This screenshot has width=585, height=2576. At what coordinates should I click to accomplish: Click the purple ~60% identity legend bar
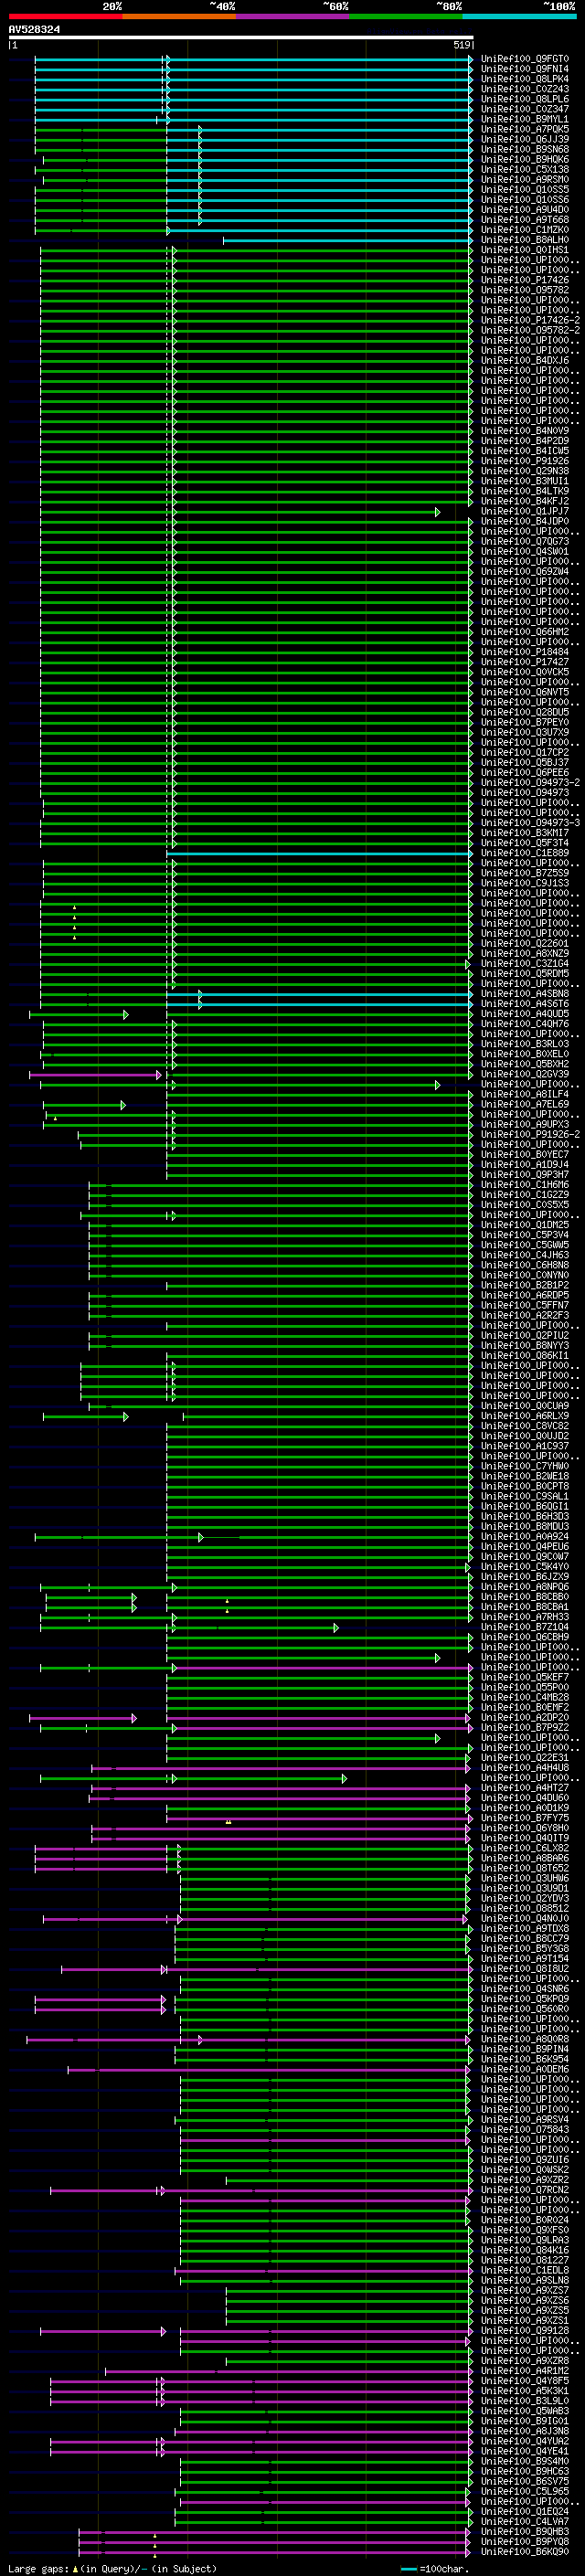click(x=292, y=16)
